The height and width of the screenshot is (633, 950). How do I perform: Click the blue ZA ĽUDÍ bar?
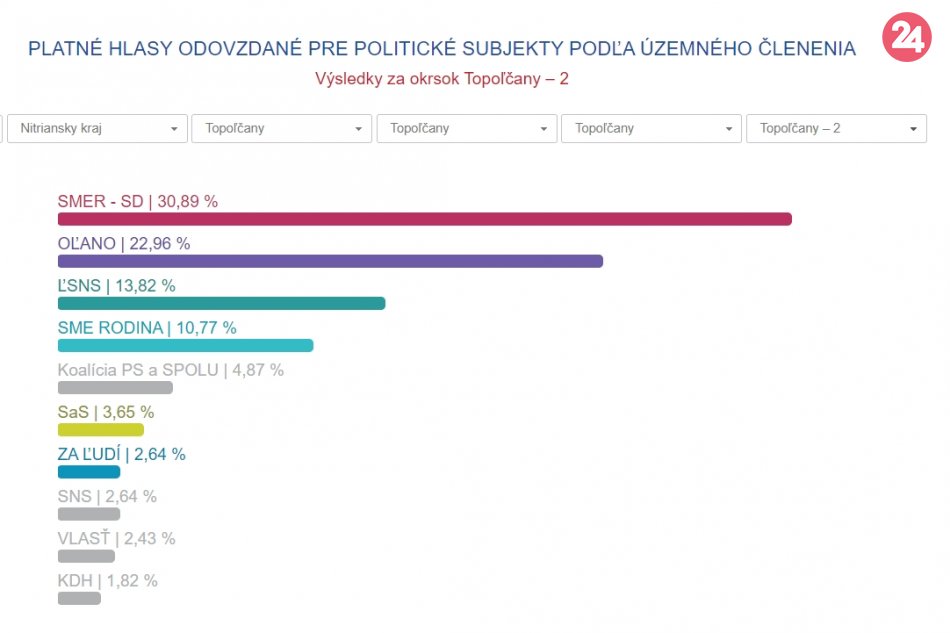(x=88, y=472)
